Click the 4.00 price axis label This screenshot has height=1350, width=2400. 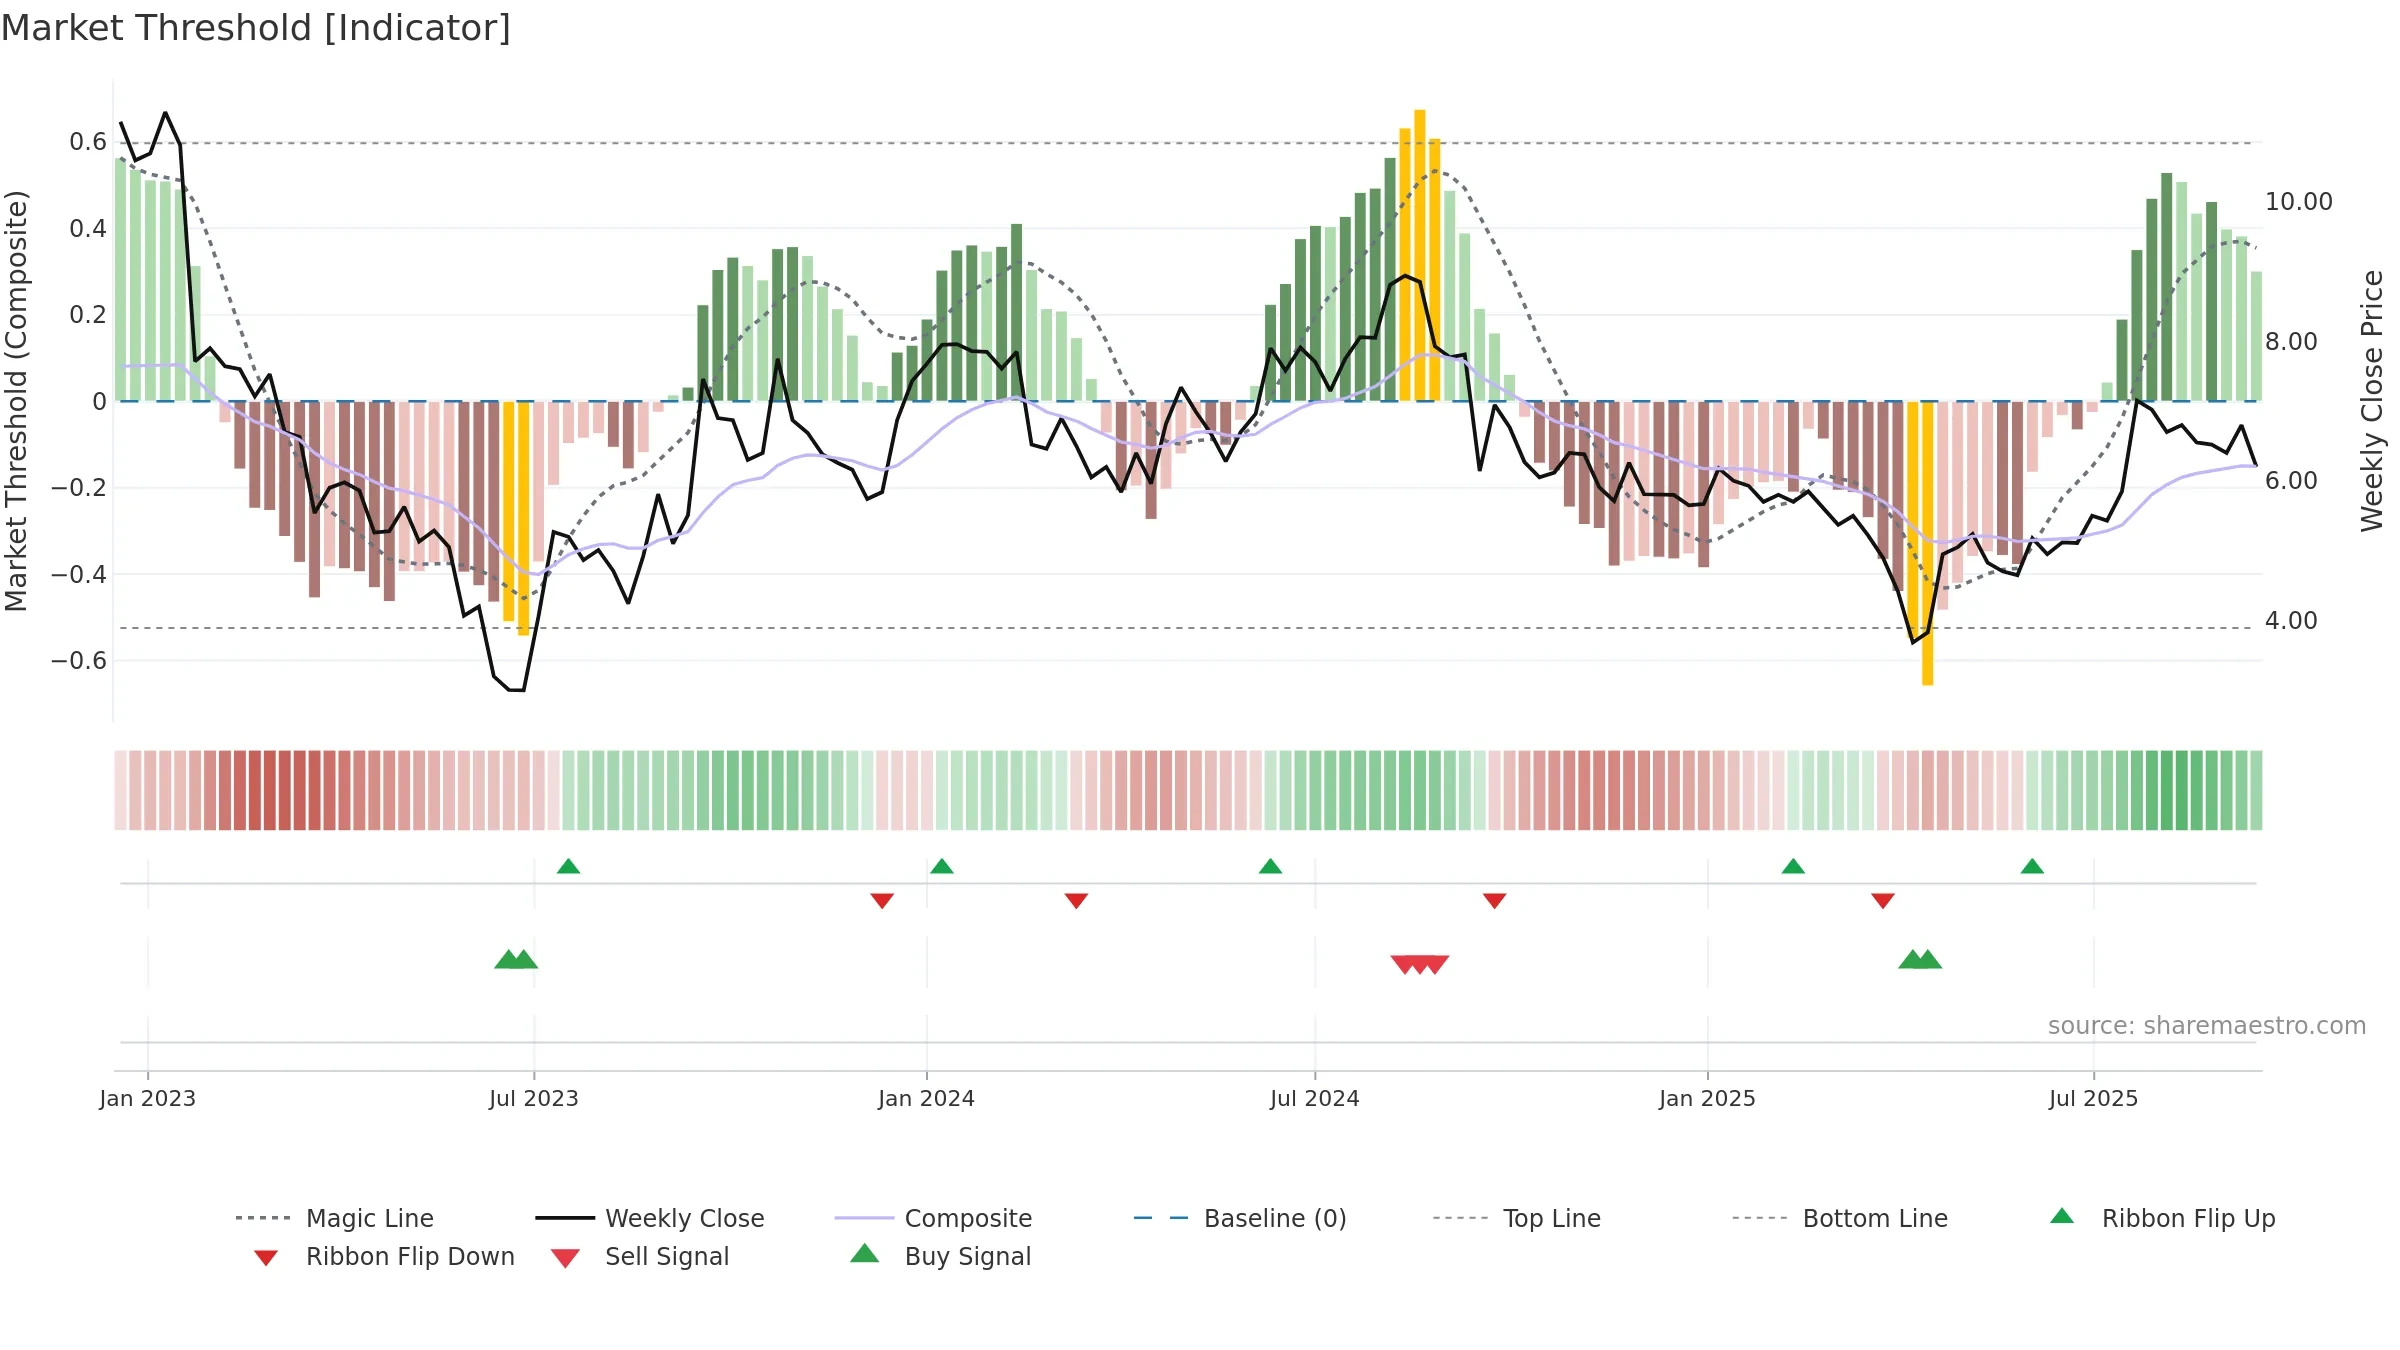pyautogui.click(x=2291, y=621)
